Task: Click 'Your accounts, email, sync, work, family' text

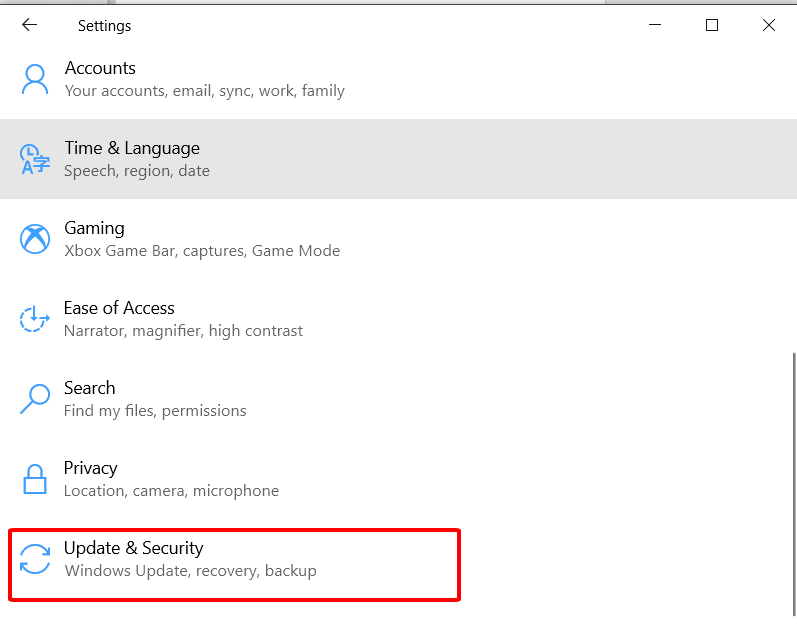Action: click(205, 91)
